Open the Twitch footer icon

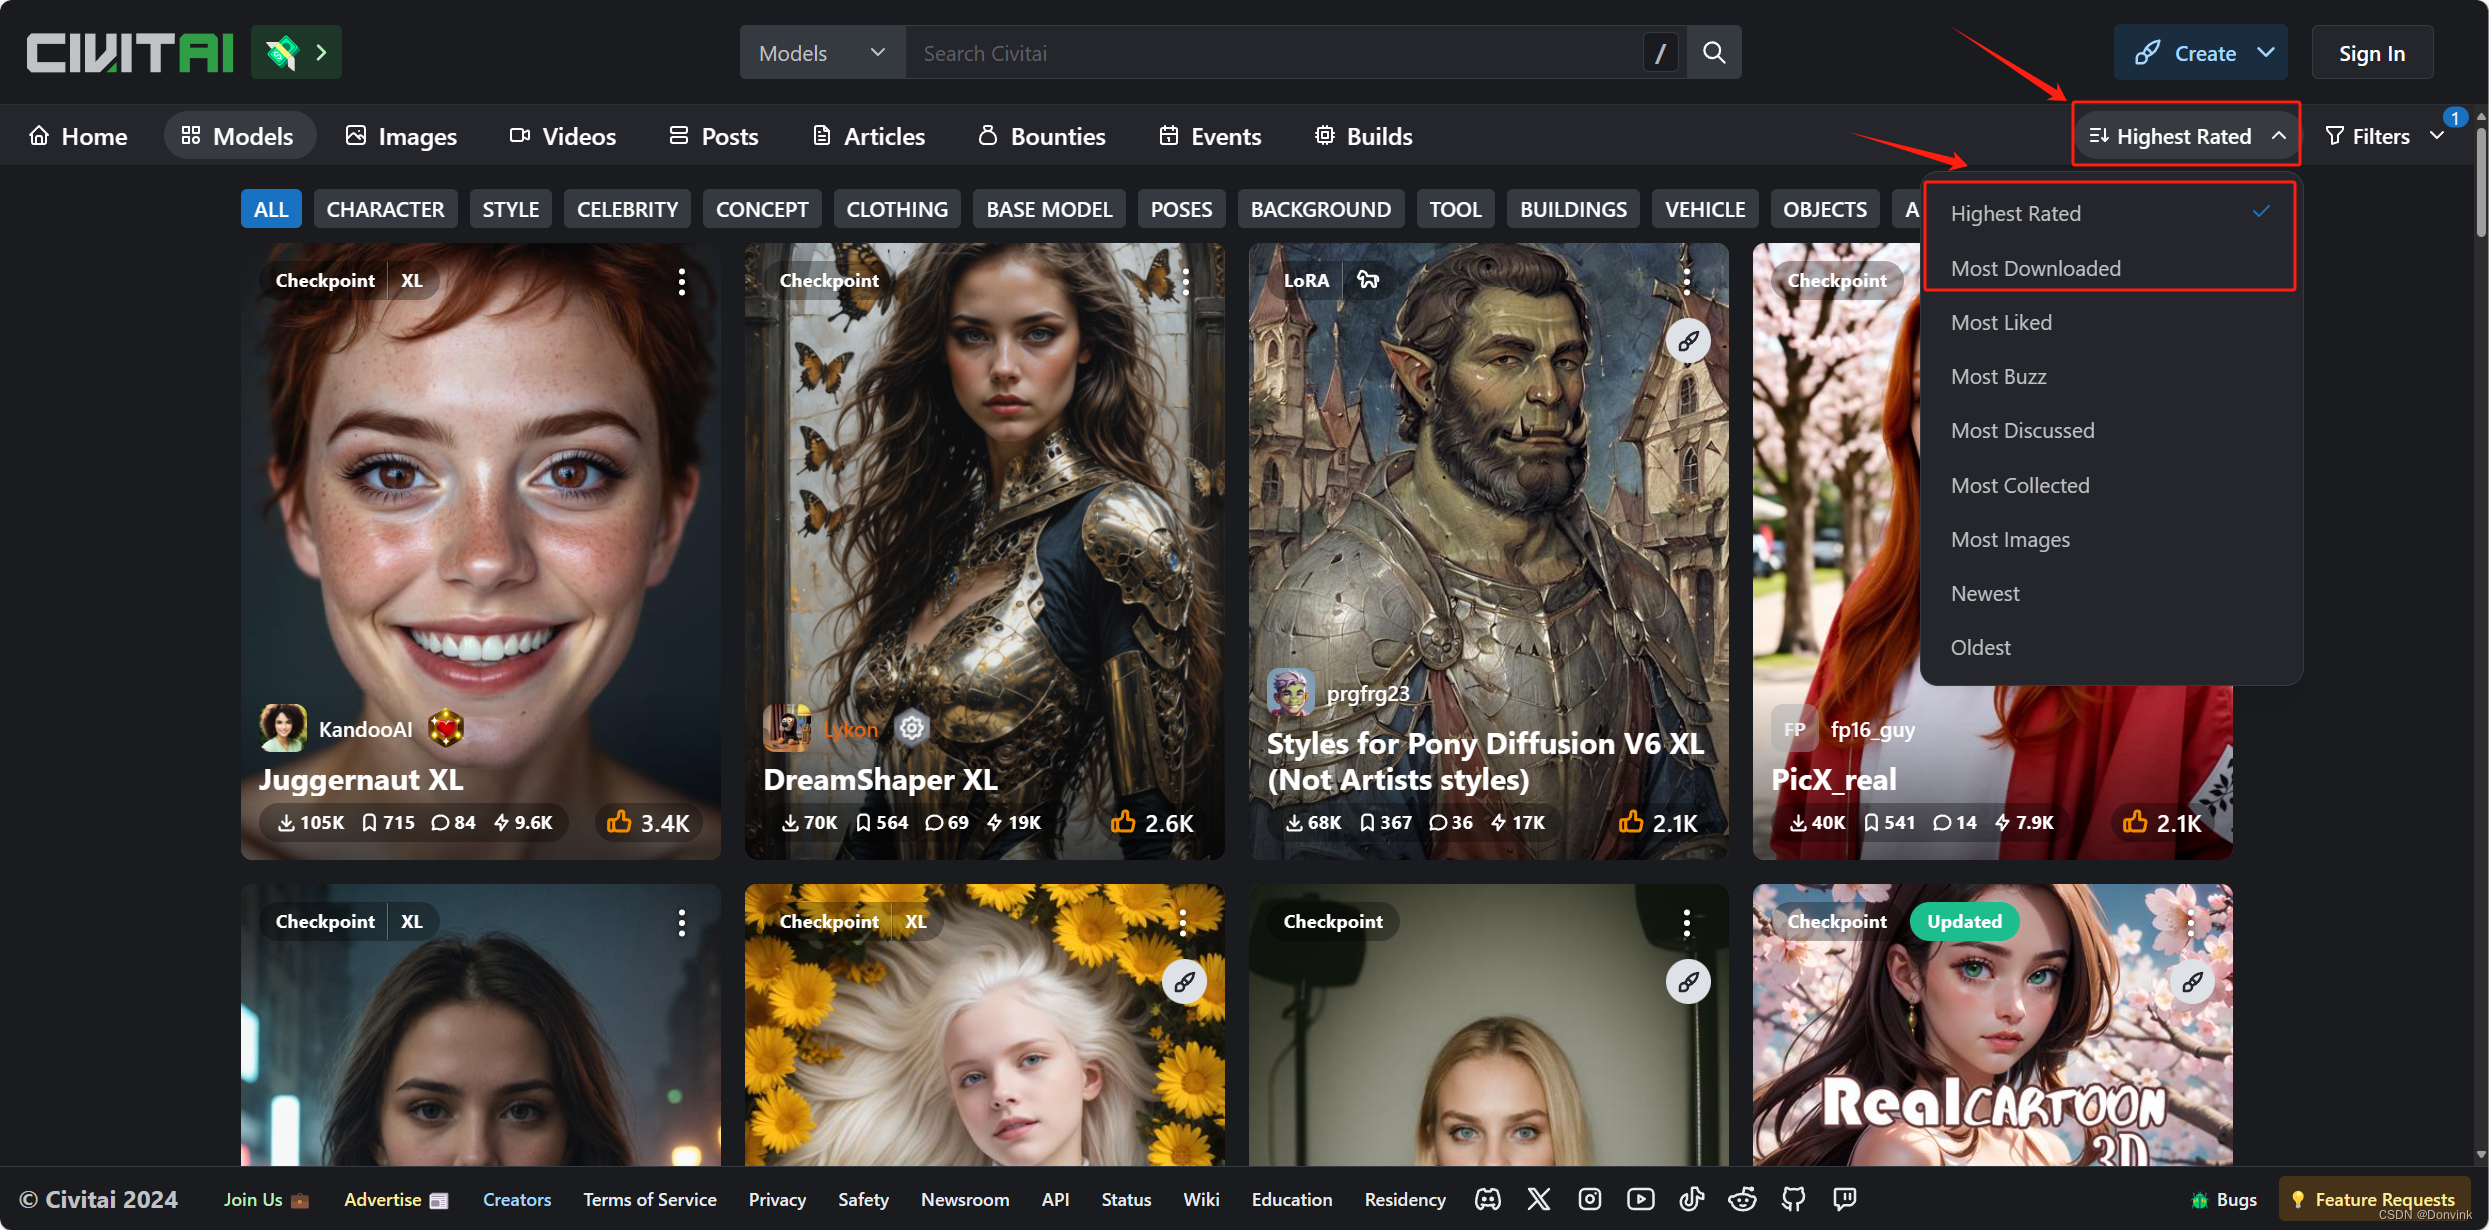[1845, 1199]
